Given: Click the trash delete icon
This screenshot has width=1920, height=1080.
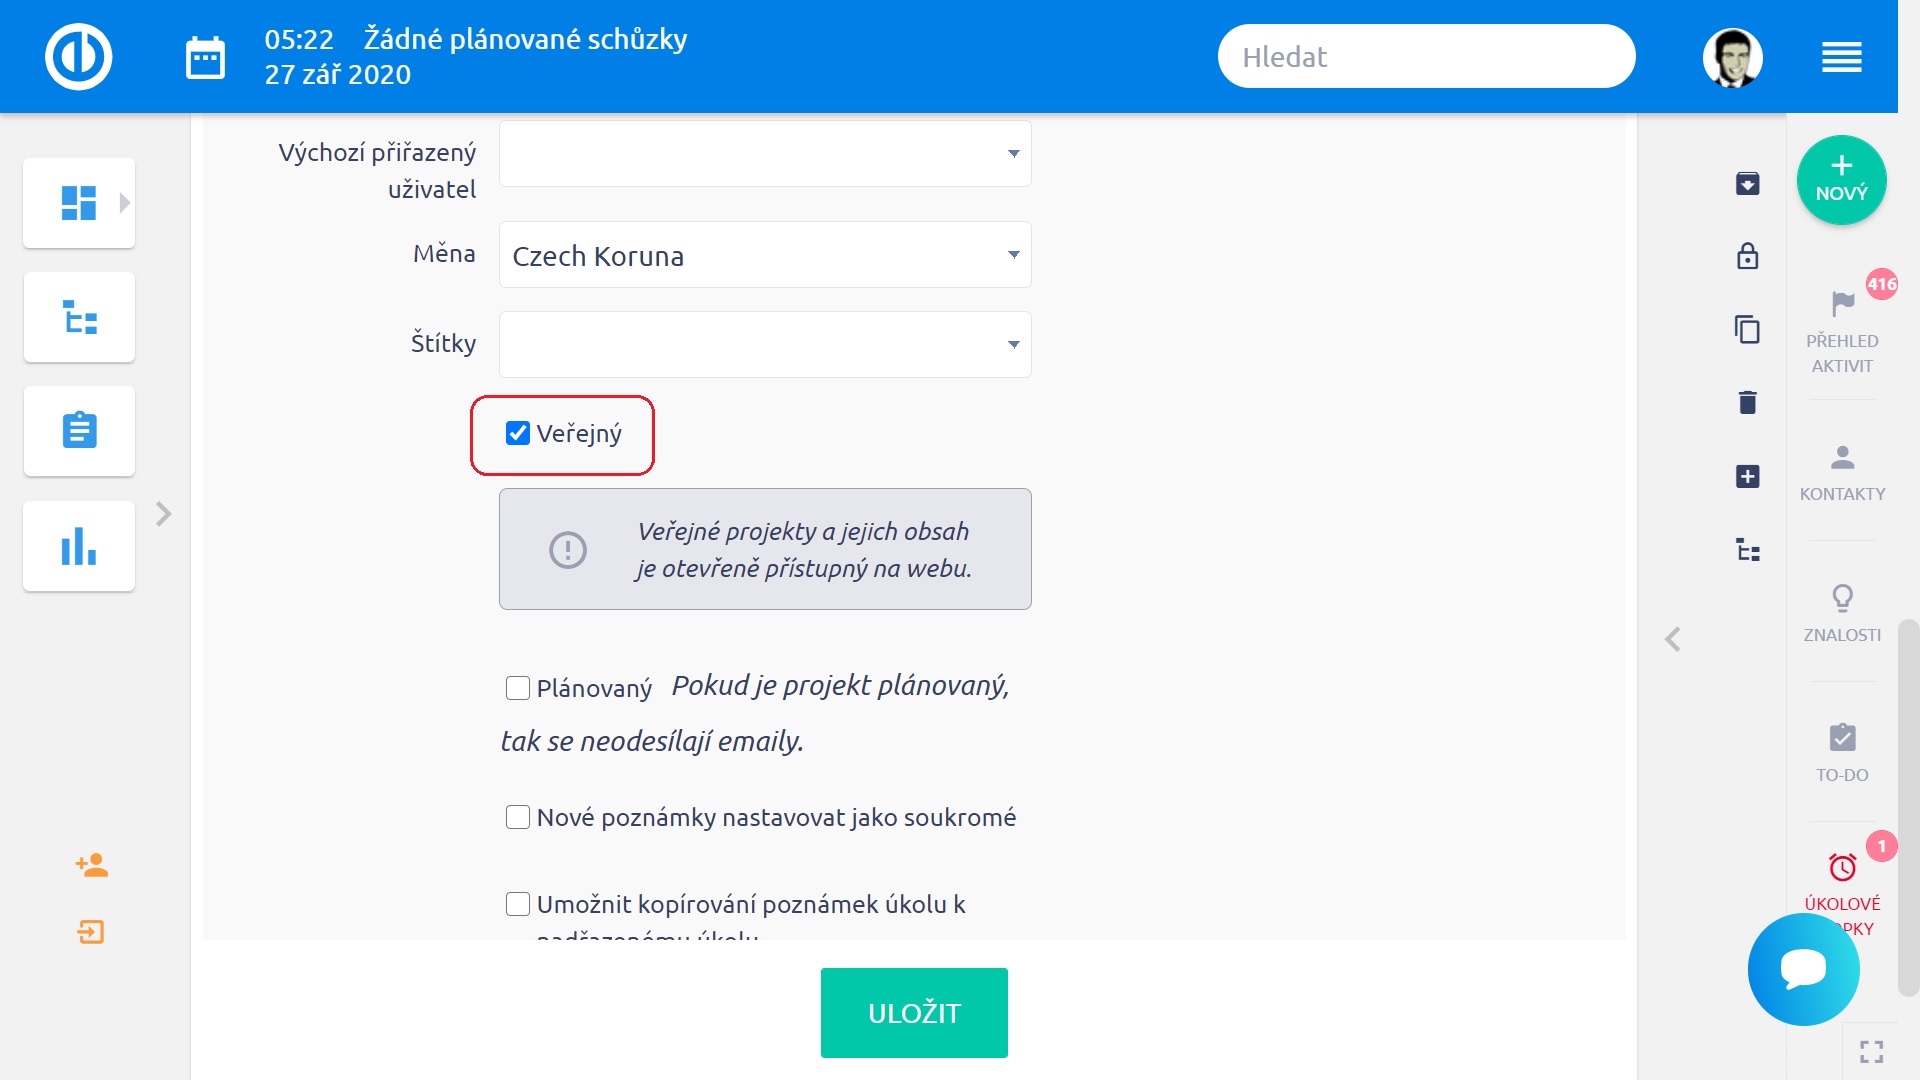Looking at the screenshot, I should click(x=1747, y=402).
